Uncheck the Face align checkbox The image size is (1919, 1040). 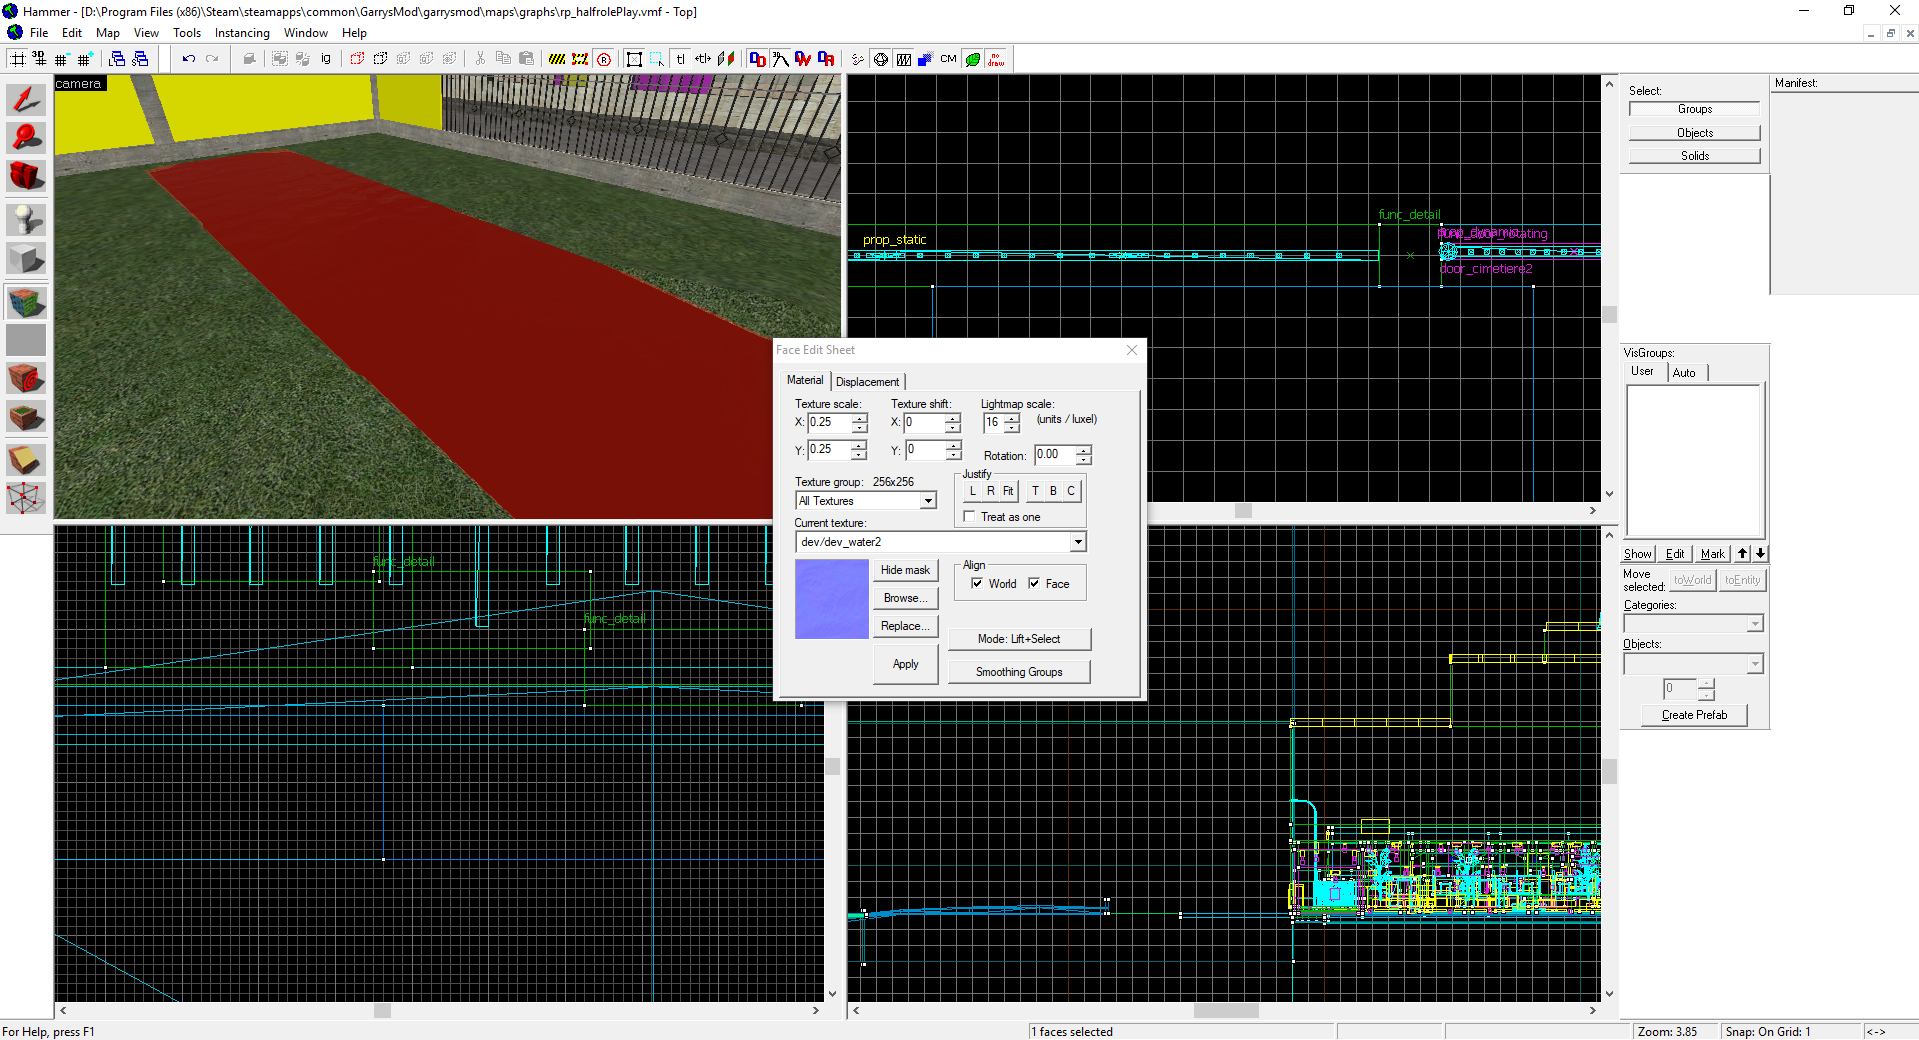[x=1034, y=584]
